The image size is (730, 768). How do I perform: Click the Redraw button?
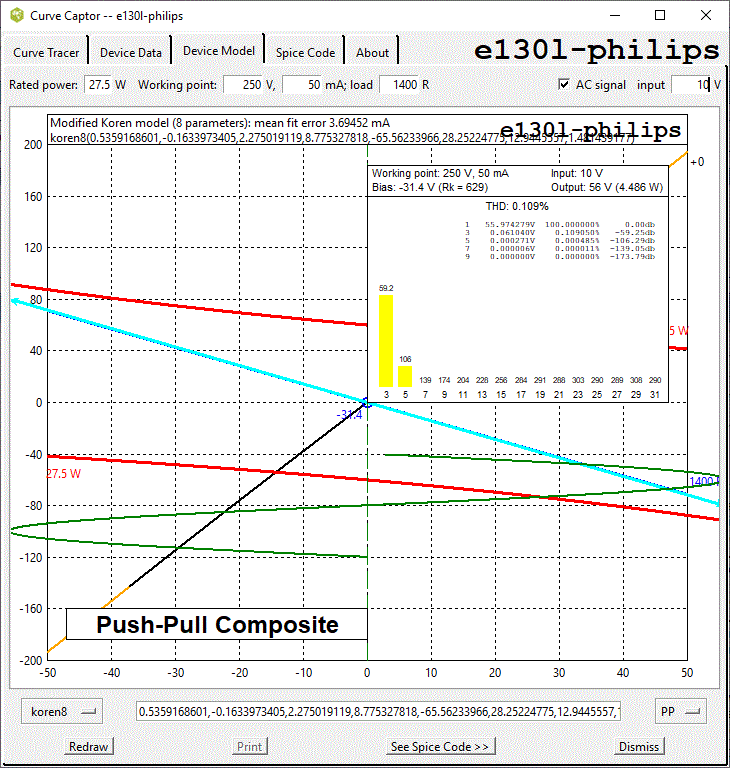point(88,746)
